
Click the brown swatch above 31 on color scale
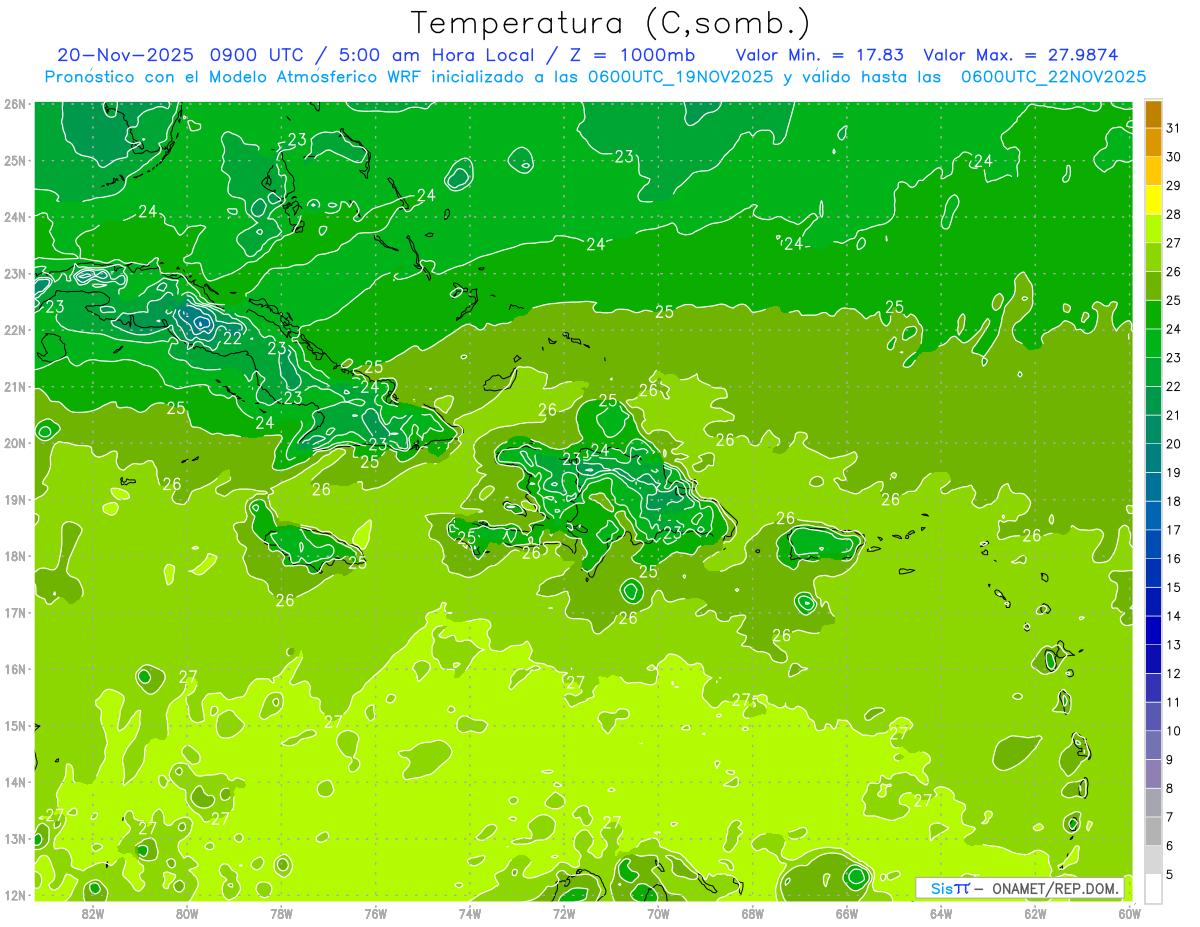pyautogui.click(x=1153, y=113)
